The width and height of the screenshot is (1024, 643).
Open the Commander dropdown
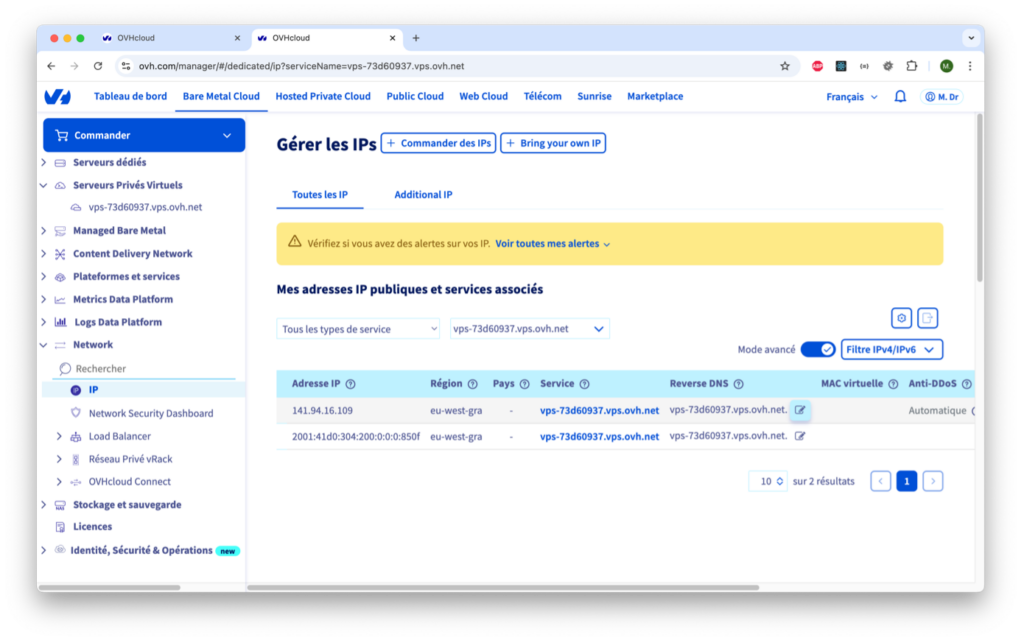144,135
